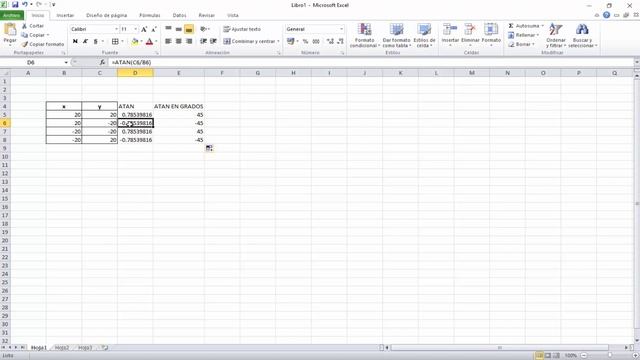640x360 pixels.
Task: Switch to Diseño de página tab
Action: pos(107,15)
